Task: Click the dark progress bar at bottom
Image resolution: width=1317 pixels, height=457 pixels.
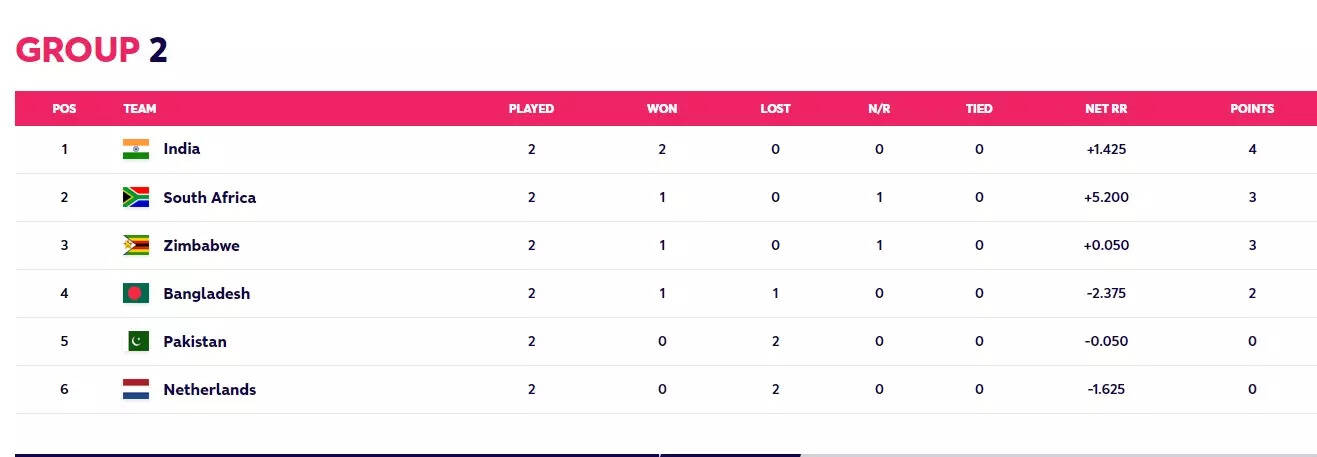Action: pyautogui.click(x=400, y=454)
